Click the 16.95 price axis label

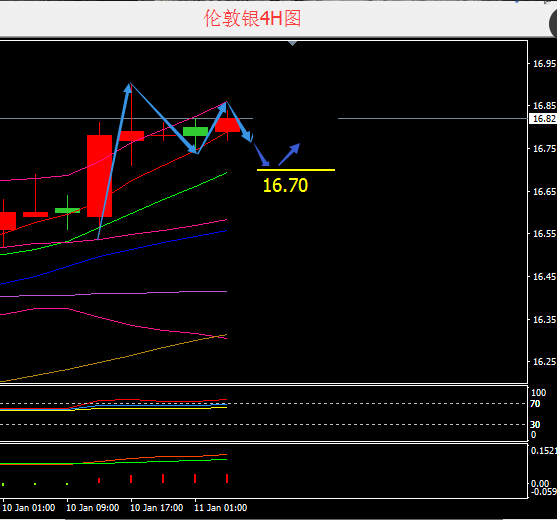[x=544, y=64]
